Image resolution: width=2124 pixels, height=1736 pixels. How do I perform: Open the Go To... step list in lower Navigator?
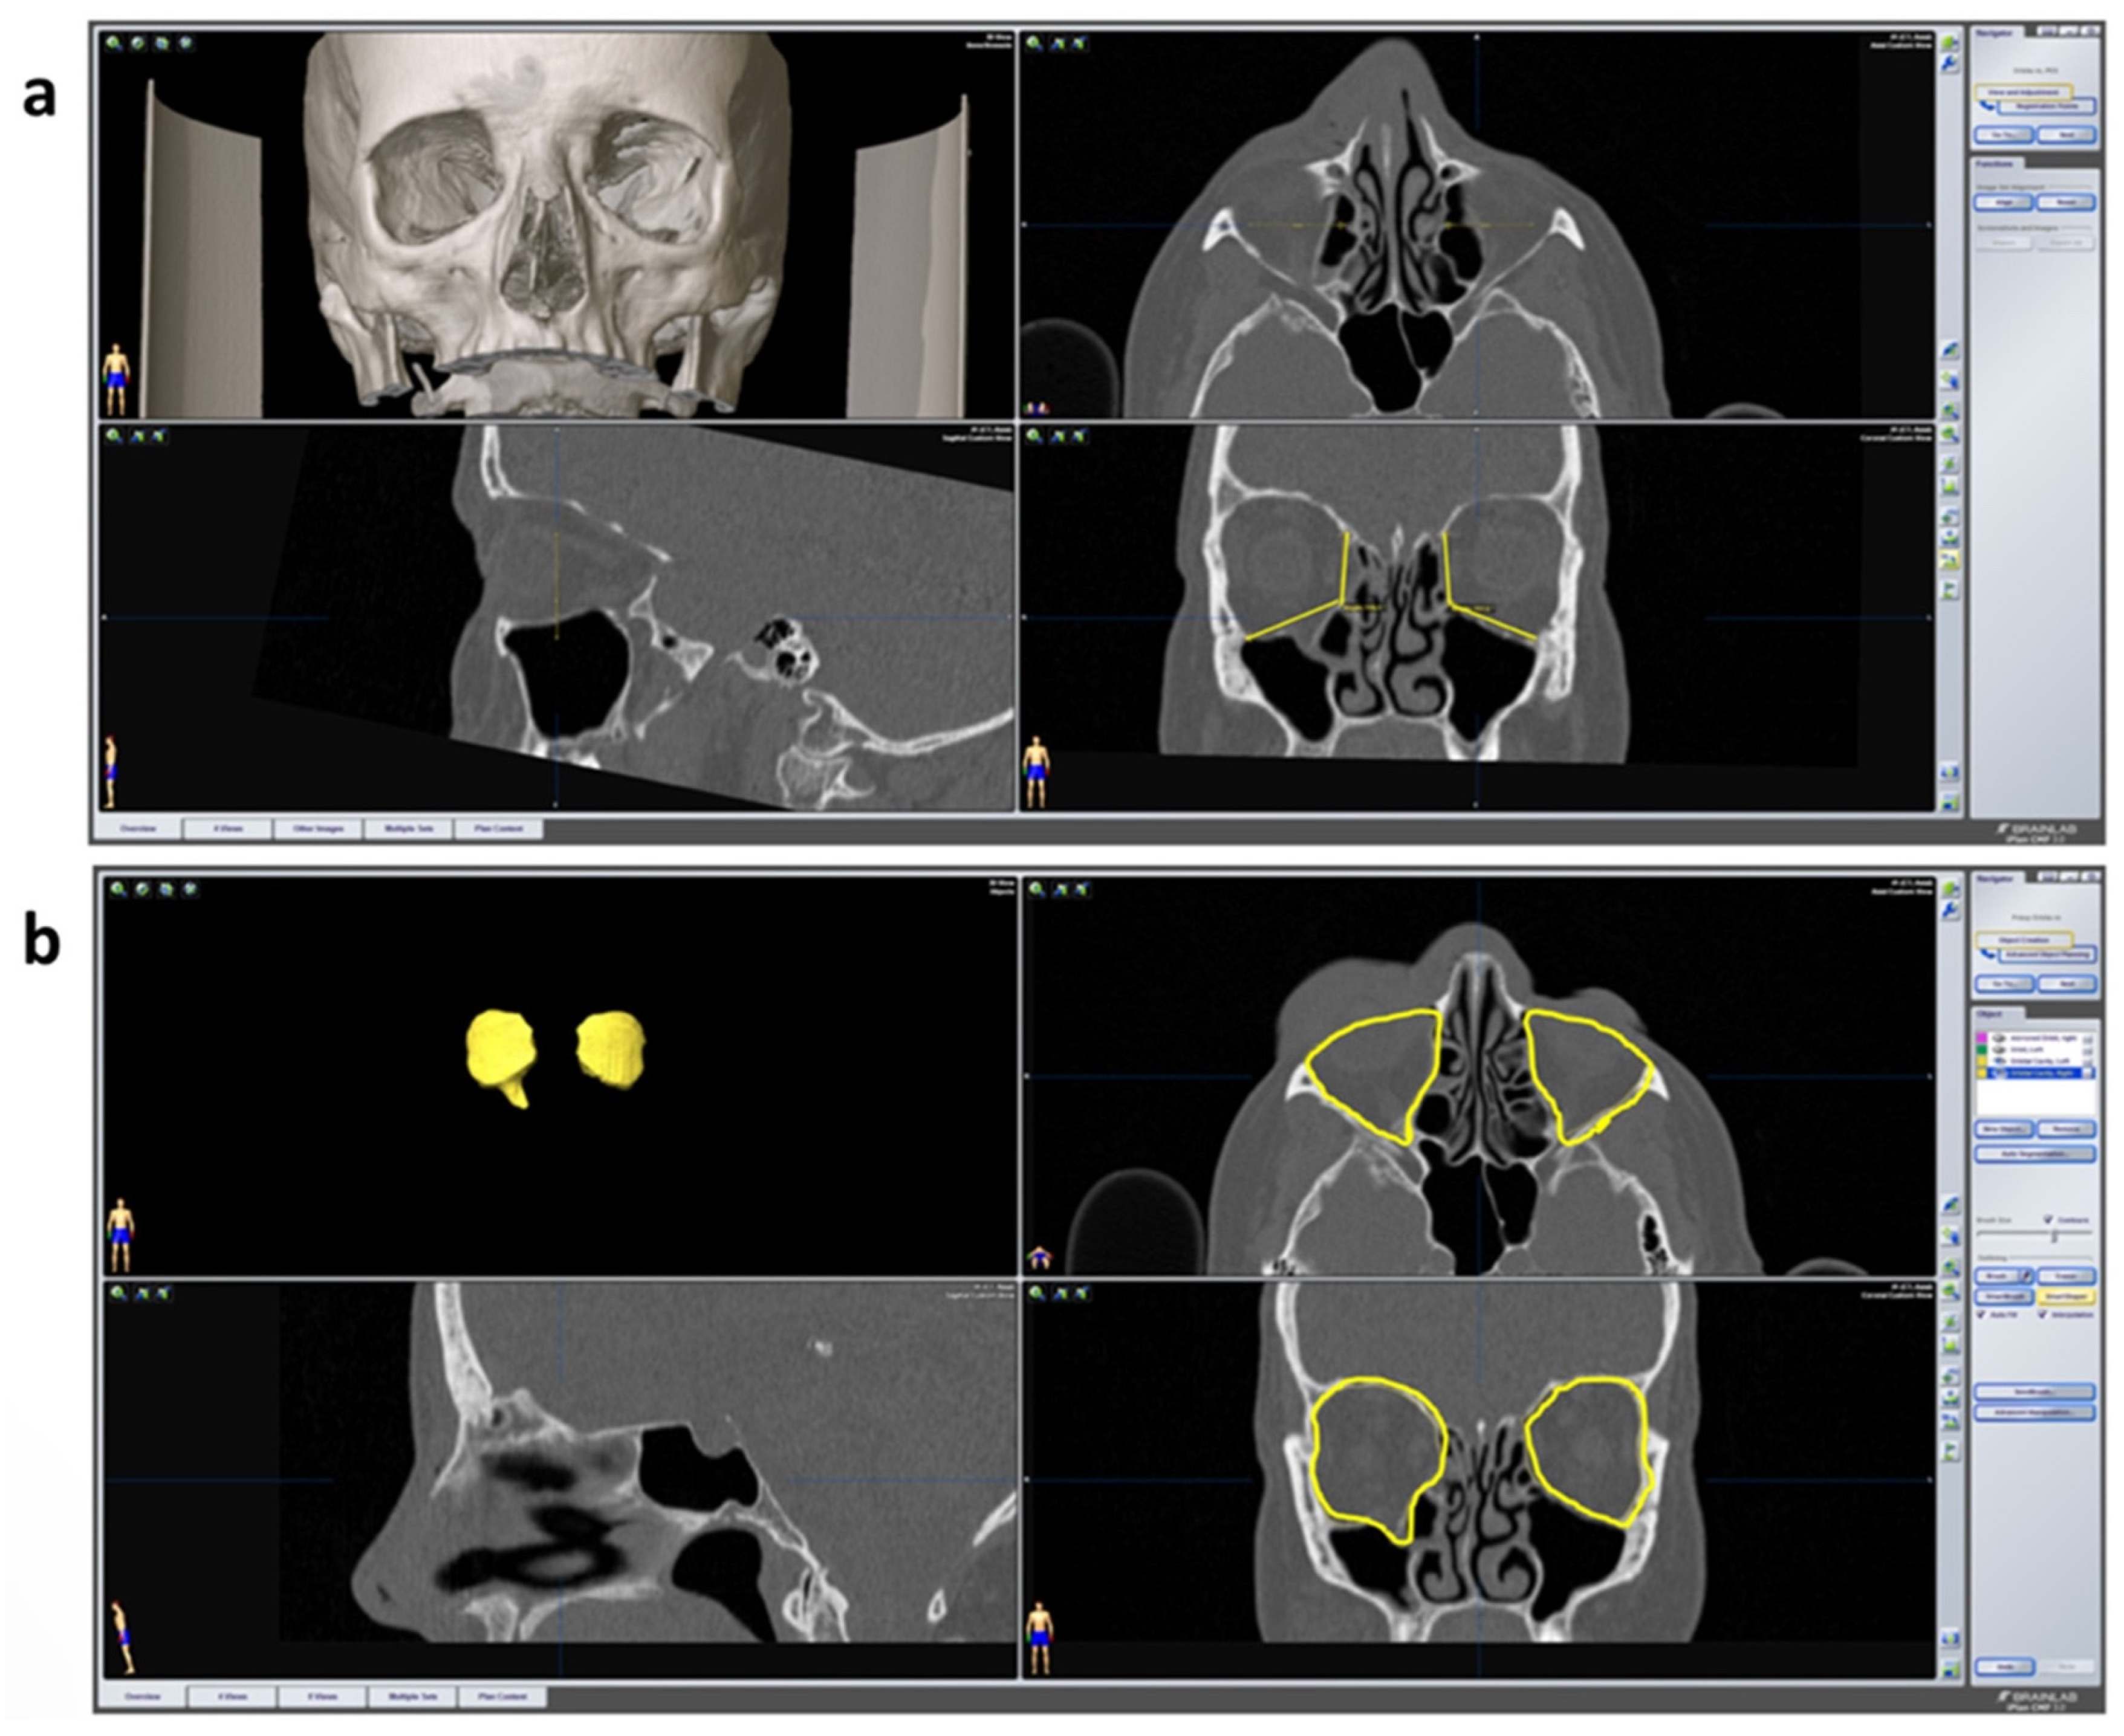2004,984
